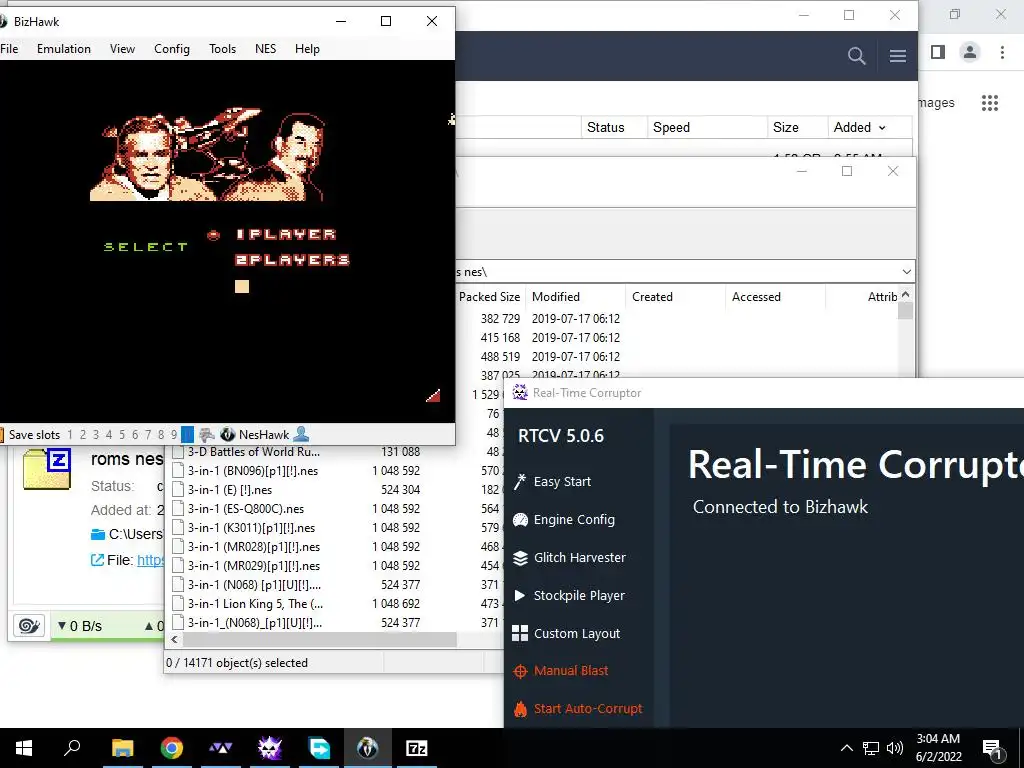Click the snail speed-limit icon in downloader
The width and height of the screenshot is (1024, 768).
[x=29, y=626]
